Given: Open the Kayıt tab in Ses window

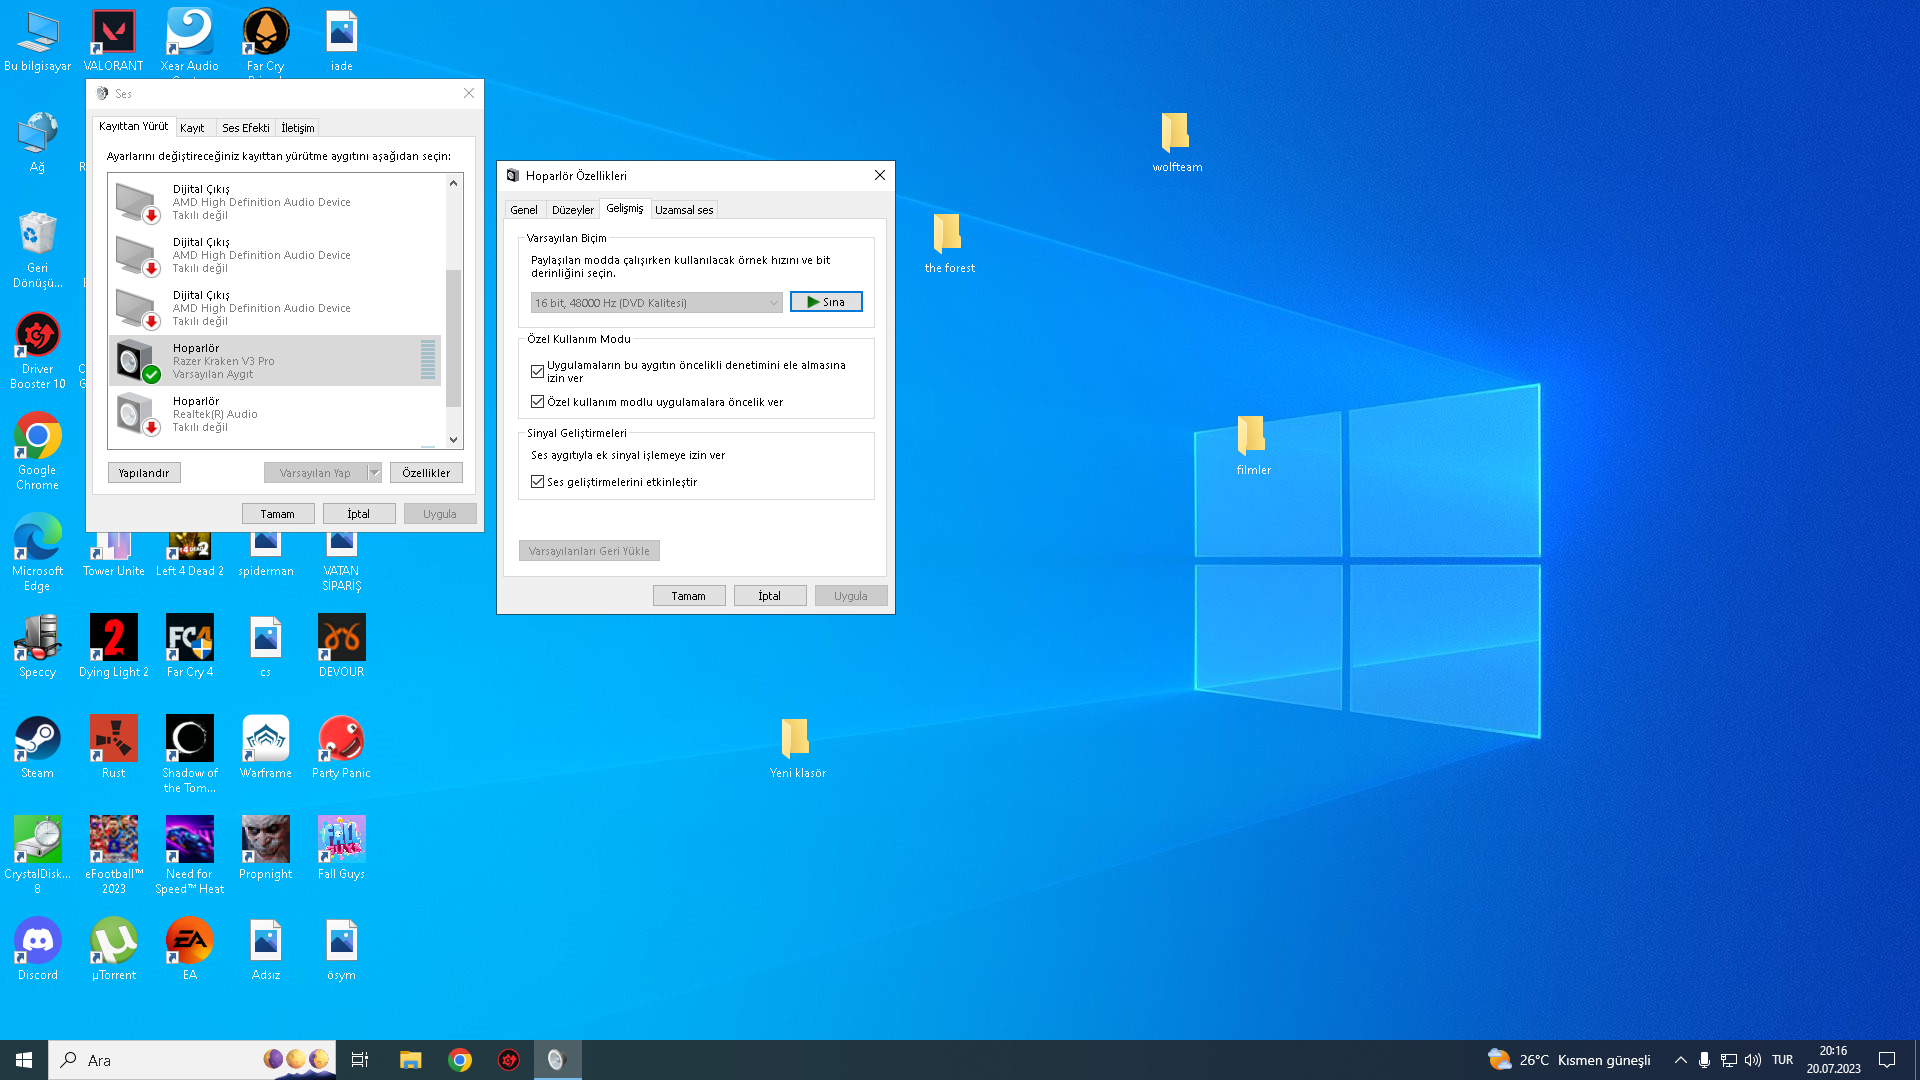Looking at the screenshot, I should 192,128.
